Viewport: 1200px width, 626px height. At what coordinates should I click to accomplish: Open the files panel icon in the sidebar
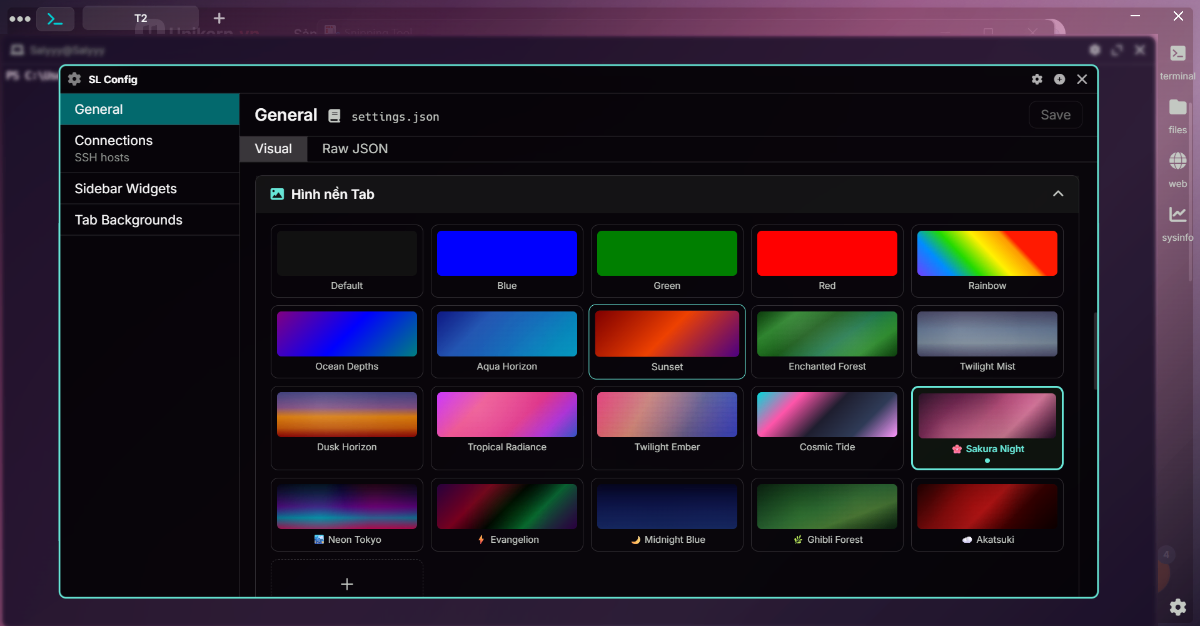click(x=1177, y=112)
